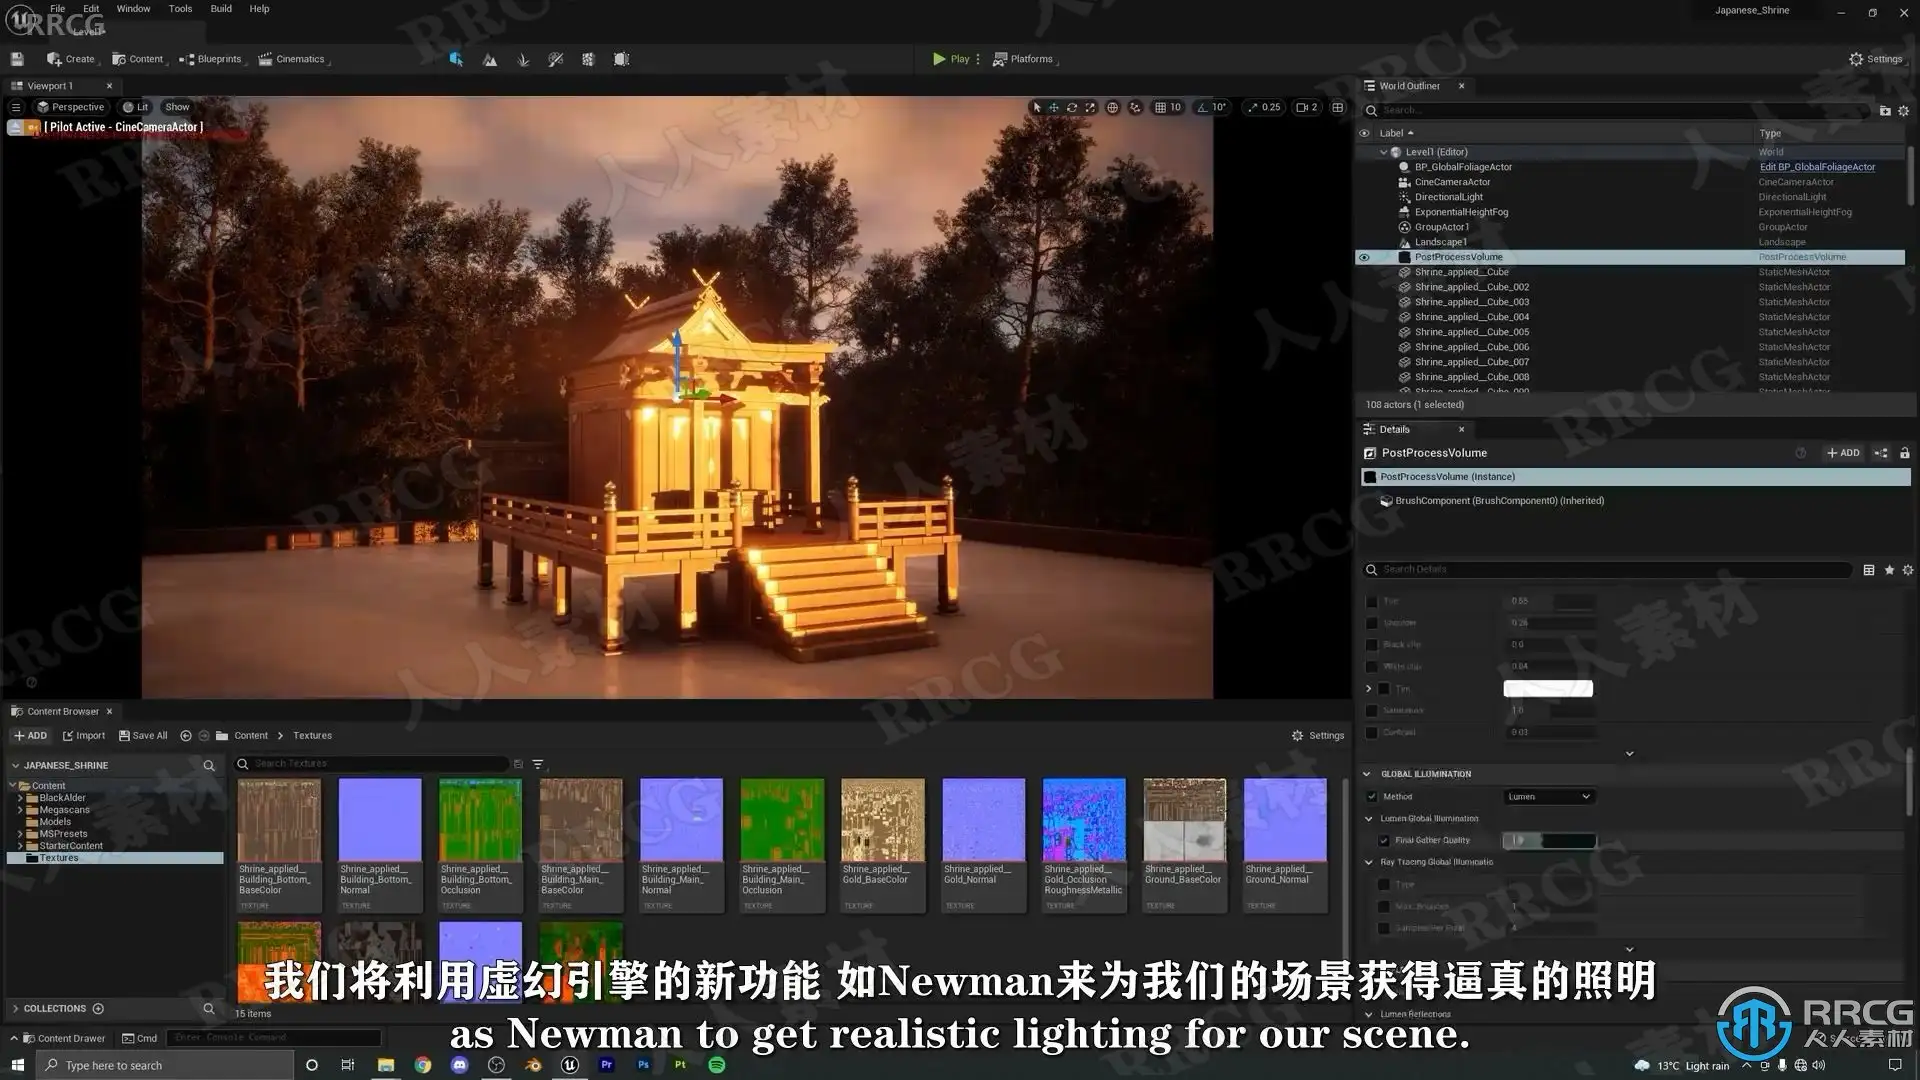Toggle grid snapping icon in viewport
1920x1080 pixels.
click(1160, 107)
